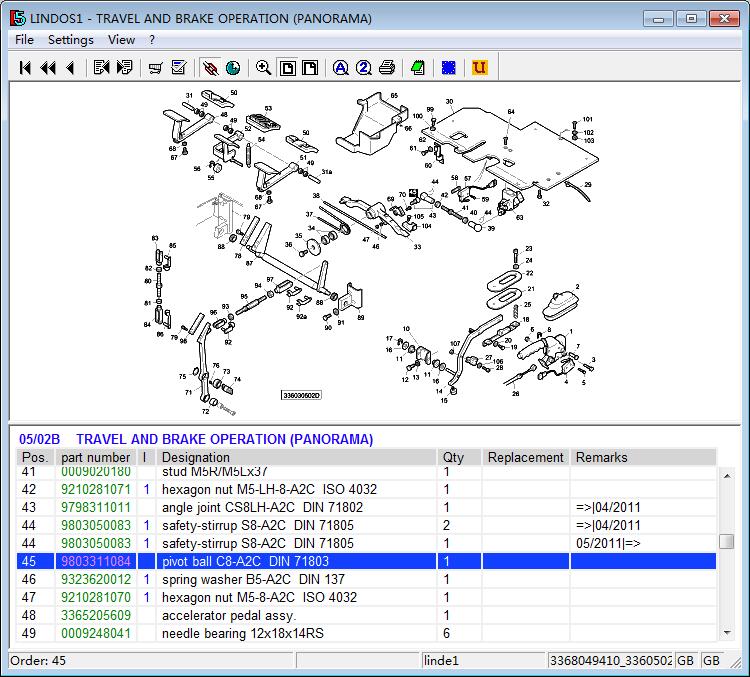Select the second page layout icon
This screenshot has height=677, width=750.
click(x=310, y=68)
